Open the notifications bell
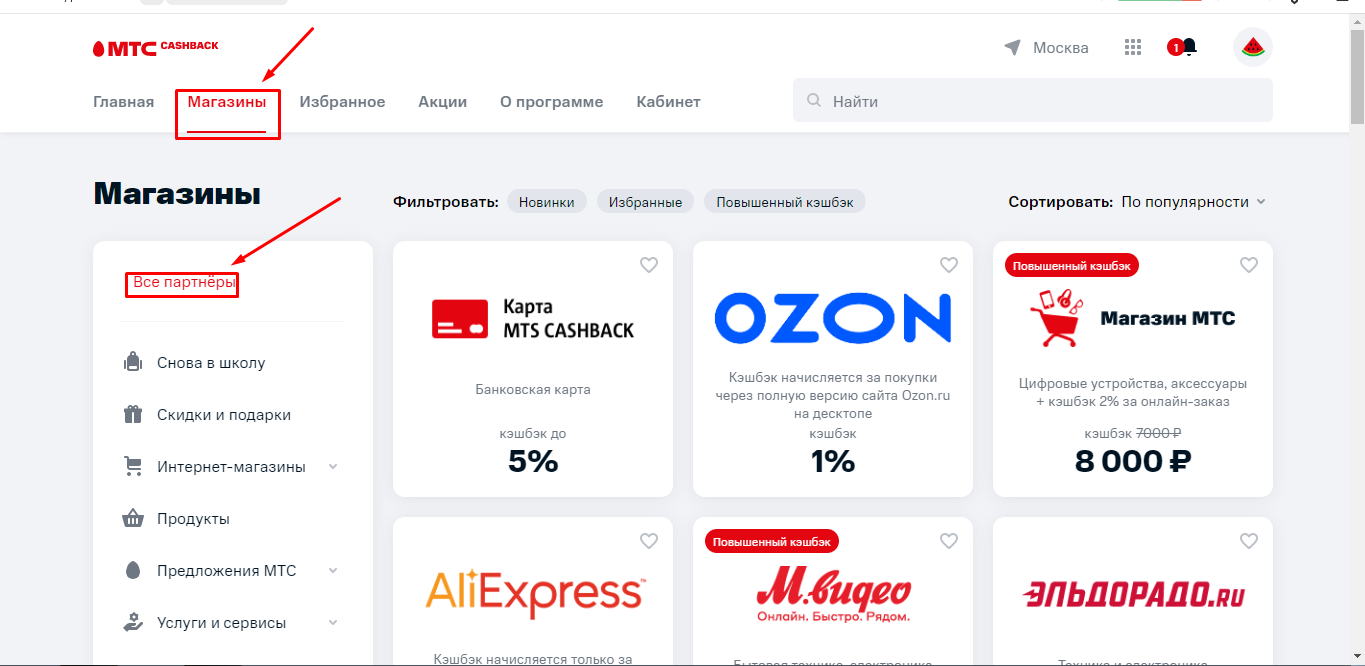The height and width of the screenshot is (666, 1365). 1189,47
